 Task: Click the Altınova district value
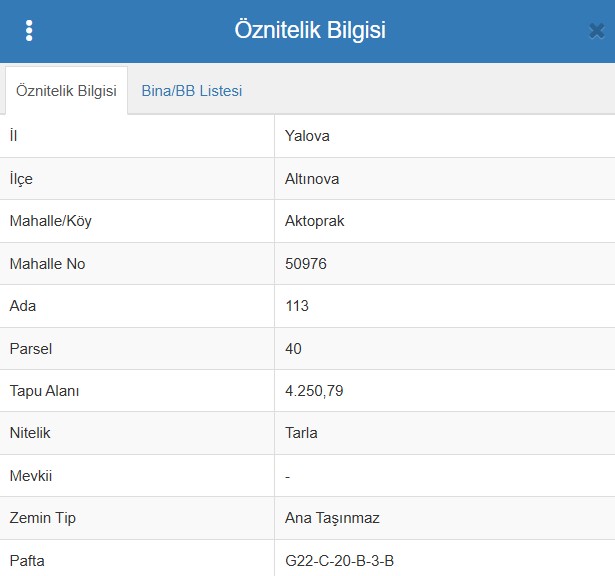pyautogui.click(x=312, y=179)
